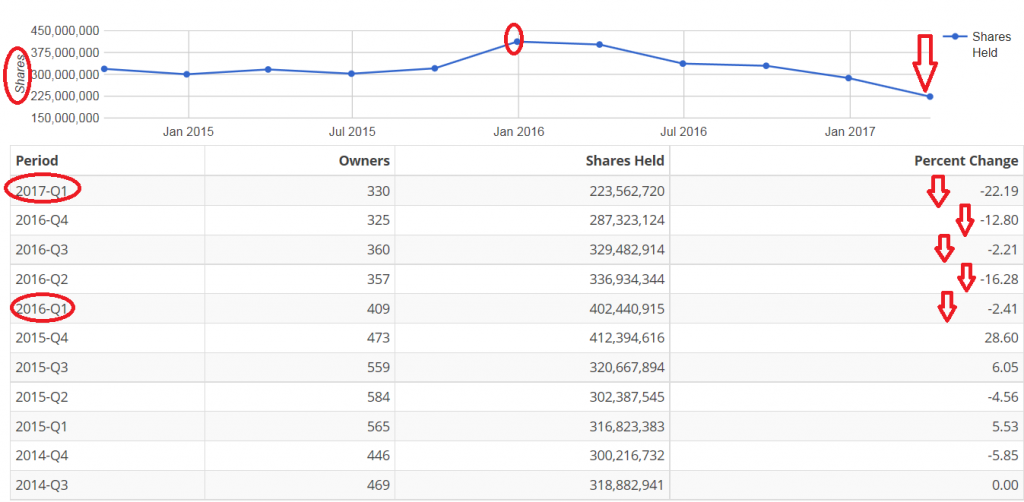1024x502 pixels.
Task: Select the red arrow beside -2.21
Action: [x=943, y=247]
